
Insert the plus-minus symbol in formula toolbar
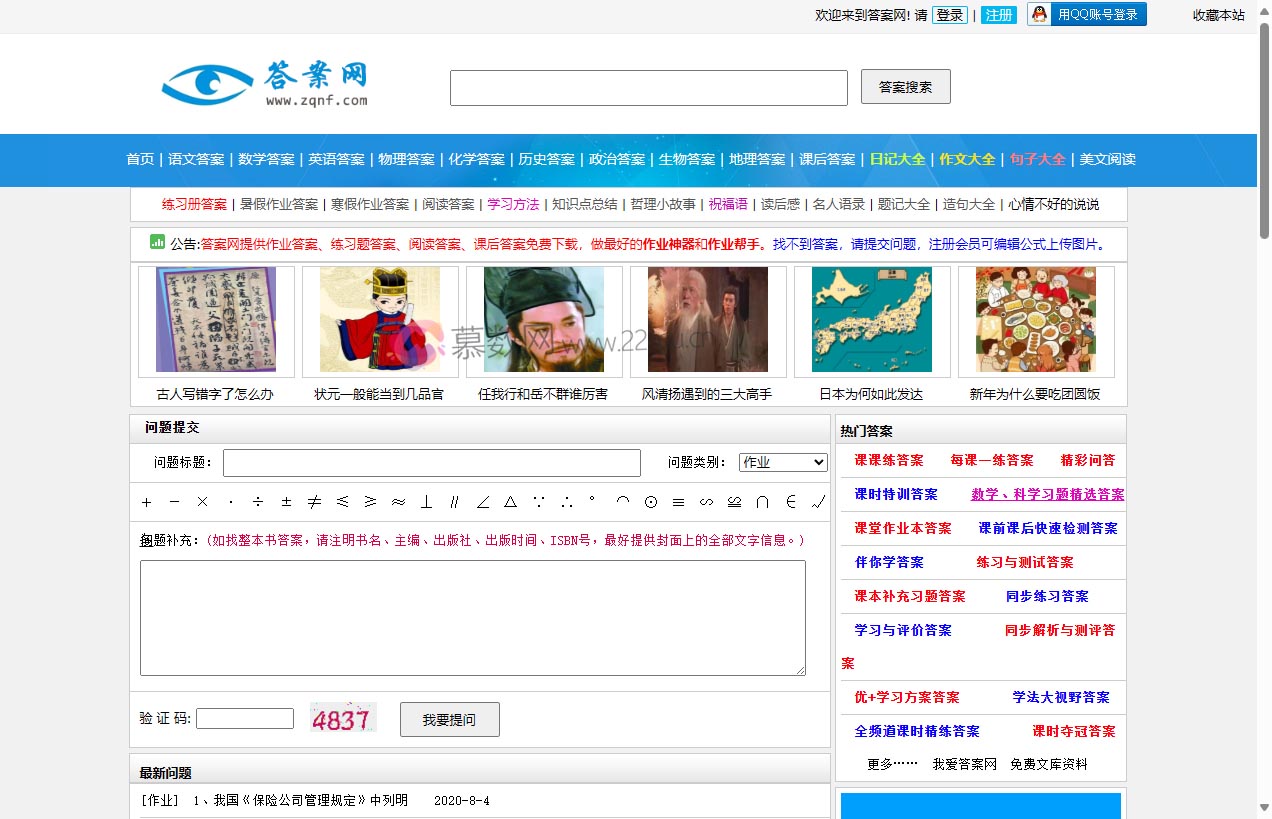coord(285,502)
